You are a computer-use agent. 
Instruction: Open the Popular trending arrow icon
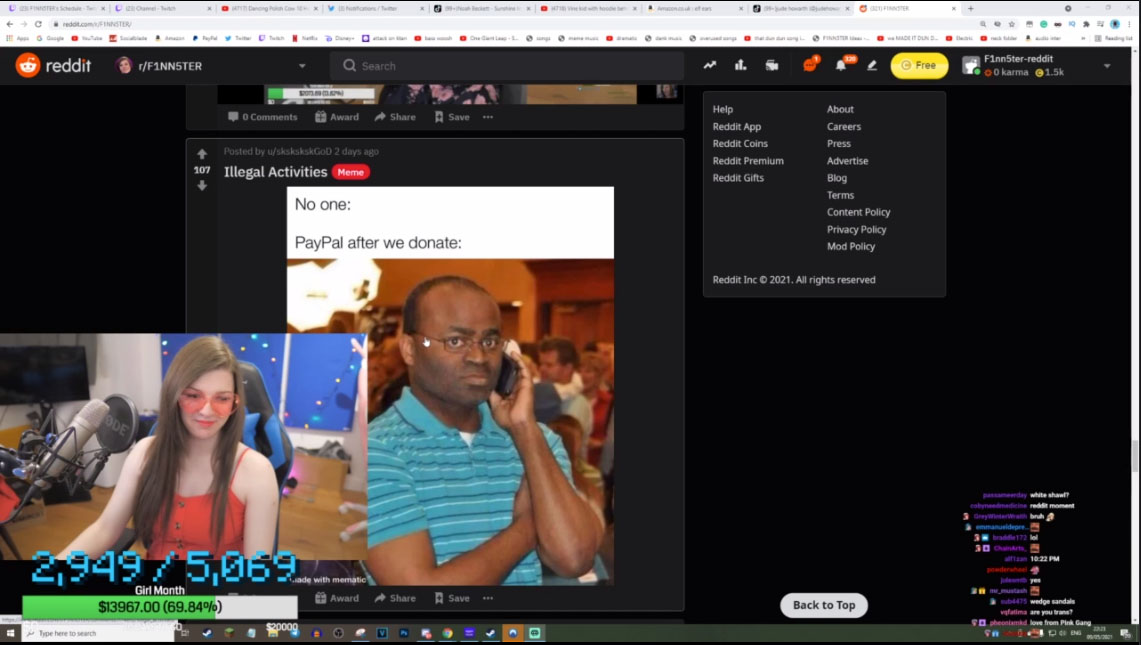point(709,66)
